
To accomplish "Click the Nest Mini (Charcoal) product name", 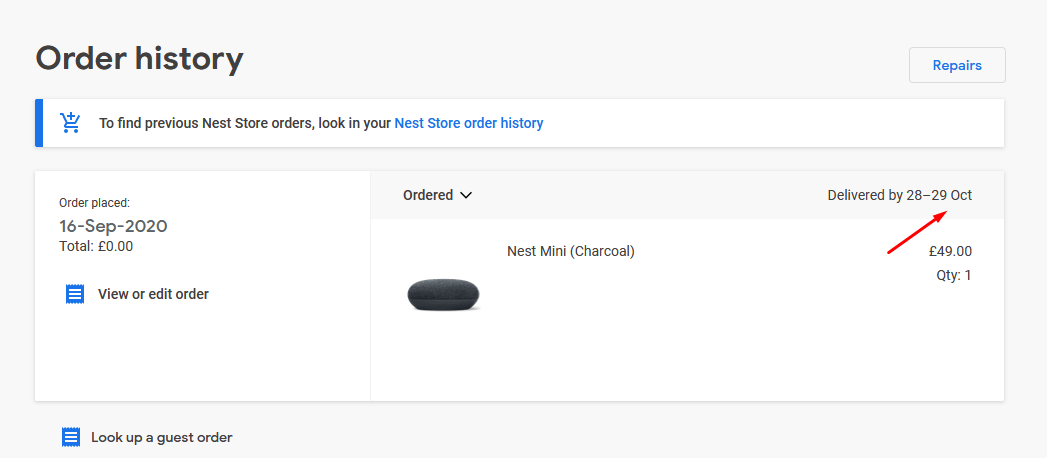I will tap(571, 251).
